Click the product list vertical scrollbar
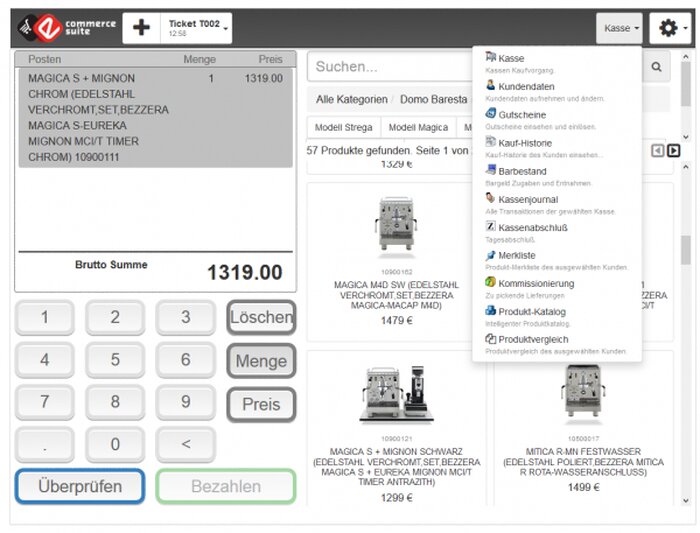The height and width of the screenshot is (533, 700). tap(686, 333)
